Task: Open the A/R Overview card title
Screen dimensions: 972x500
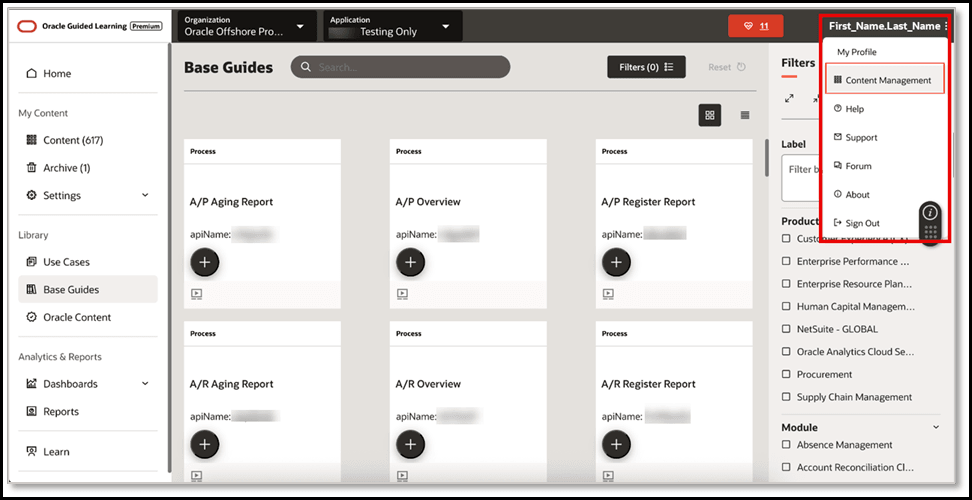Action: 428,384
